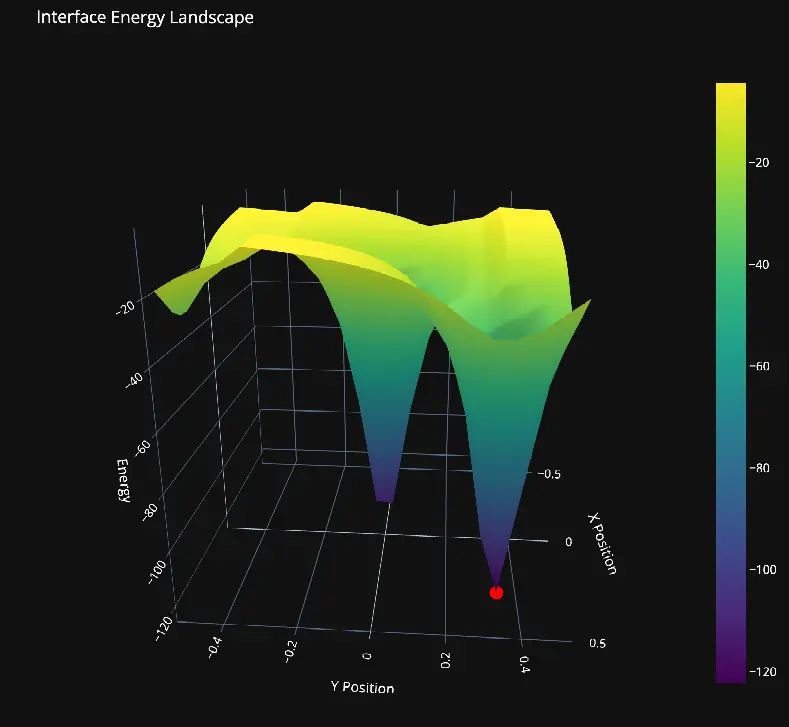Click the -80 tick on the Energy axis
The image size is (789, 727).
click(151, 513)
